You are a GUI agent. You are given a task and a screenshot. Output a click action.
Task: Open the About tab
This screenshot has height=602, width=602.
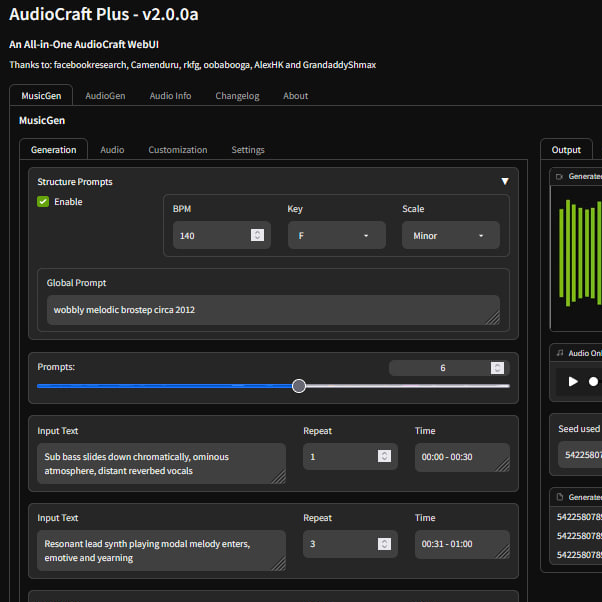(295, 96)
